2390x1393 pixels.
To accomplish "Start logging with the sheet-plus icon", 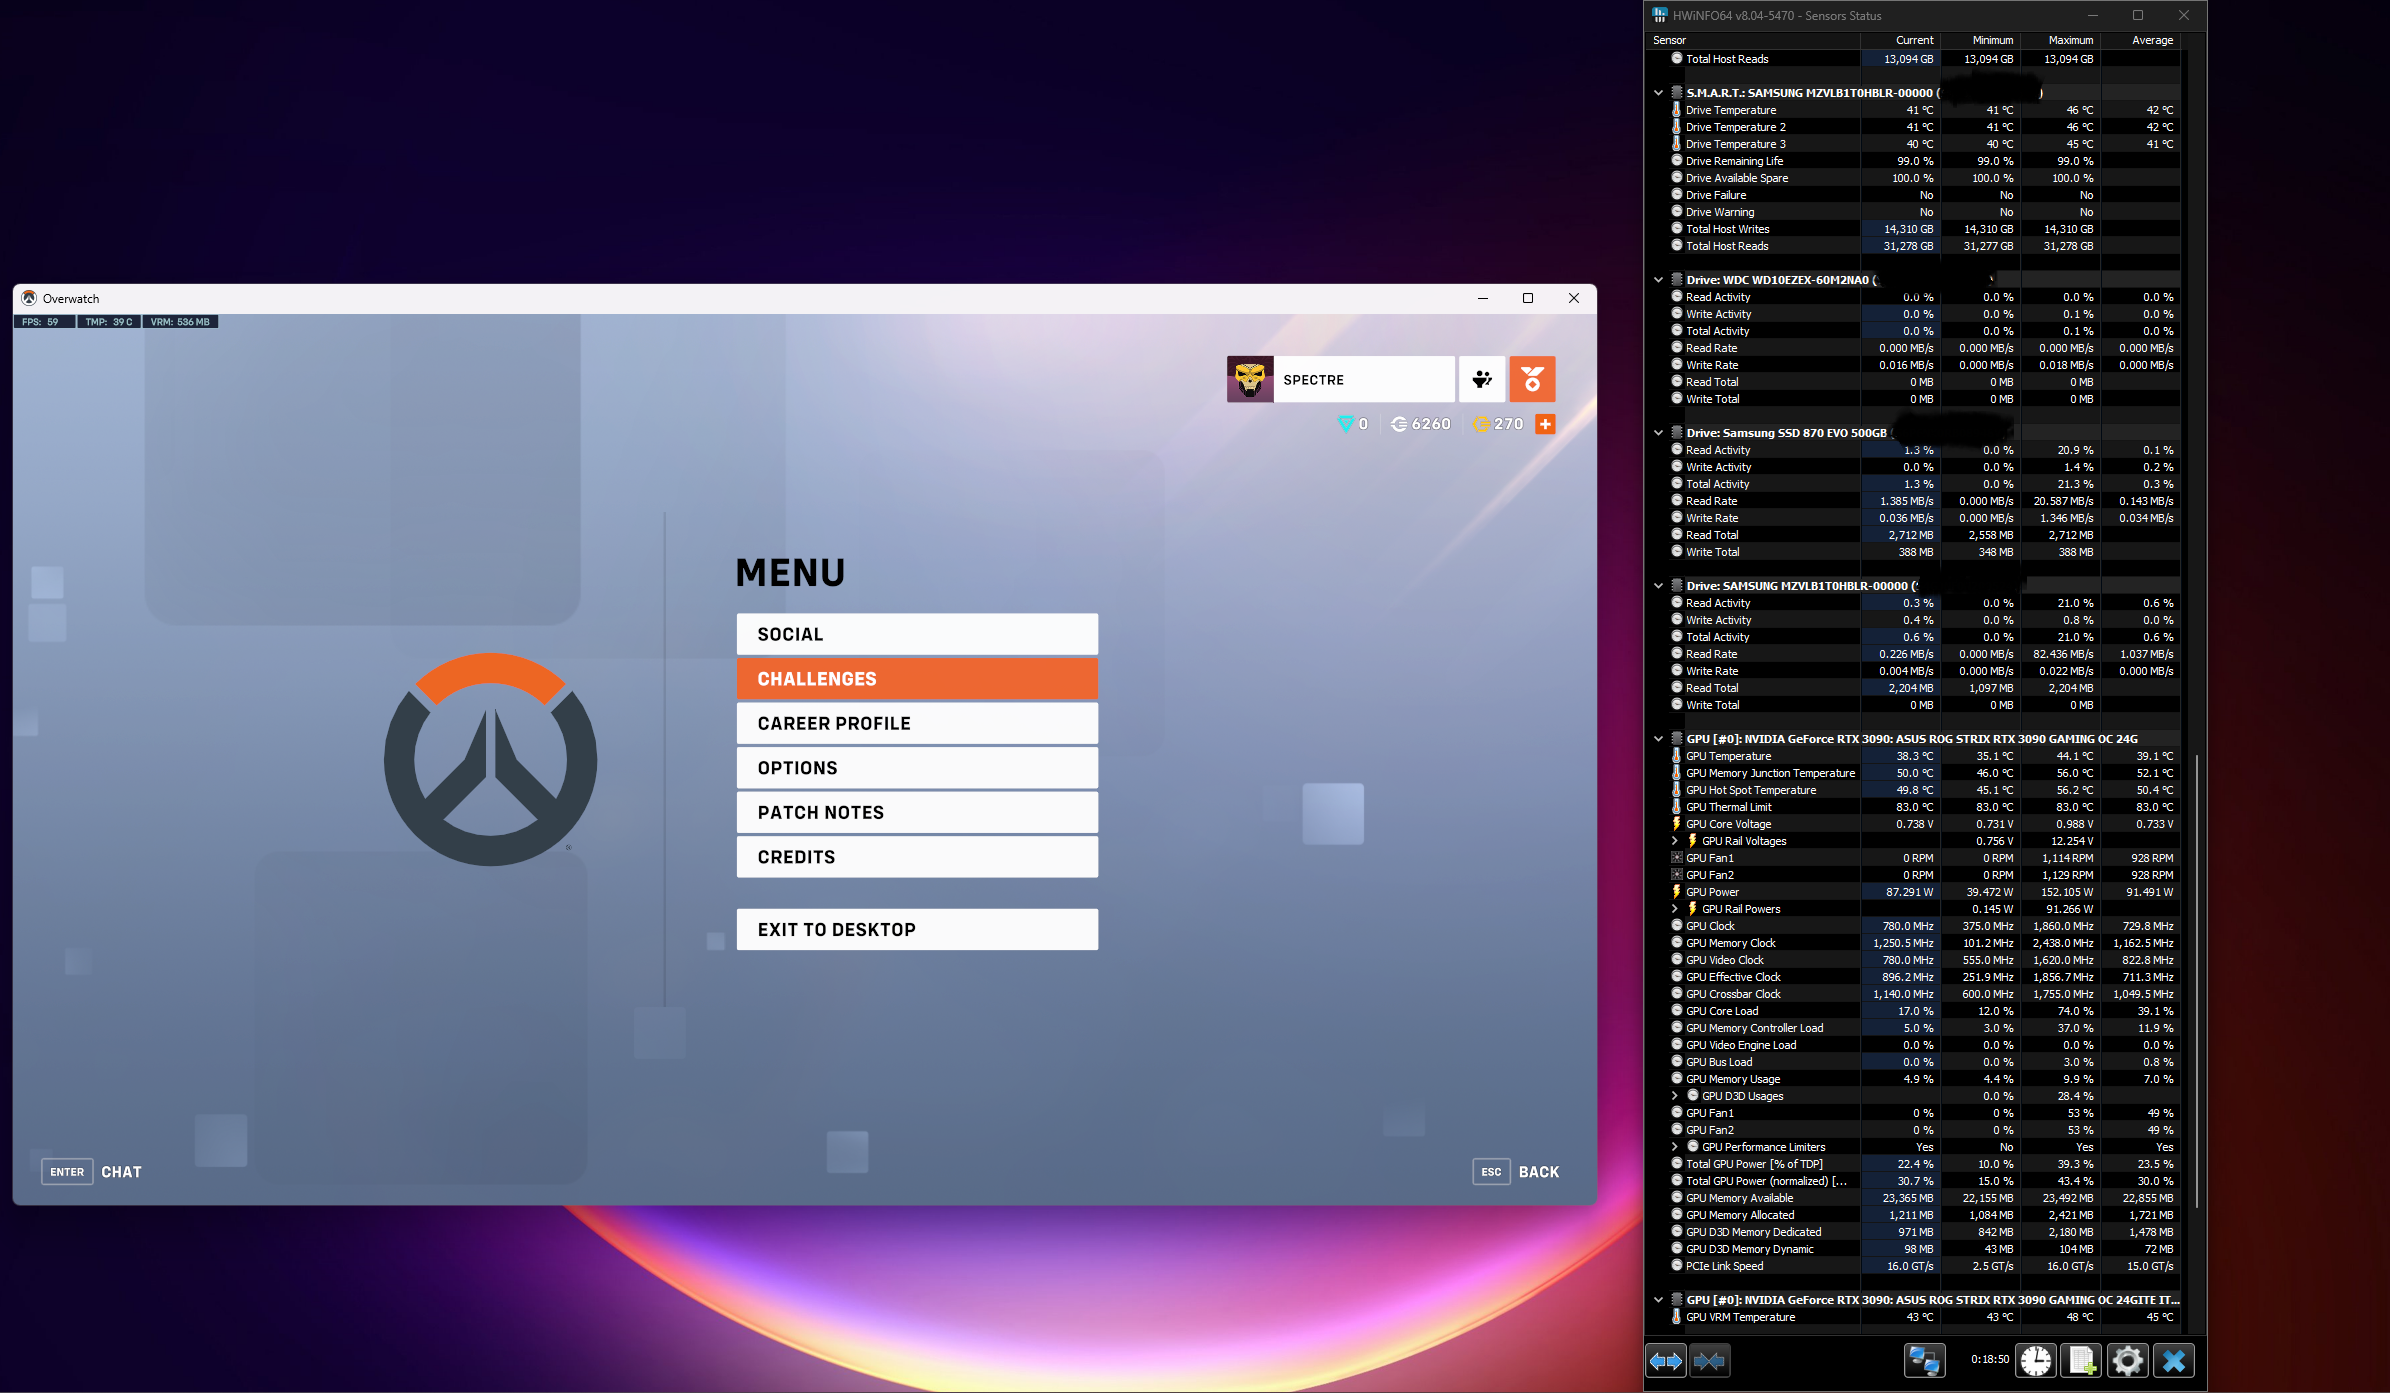I will pos(2082,1360).
